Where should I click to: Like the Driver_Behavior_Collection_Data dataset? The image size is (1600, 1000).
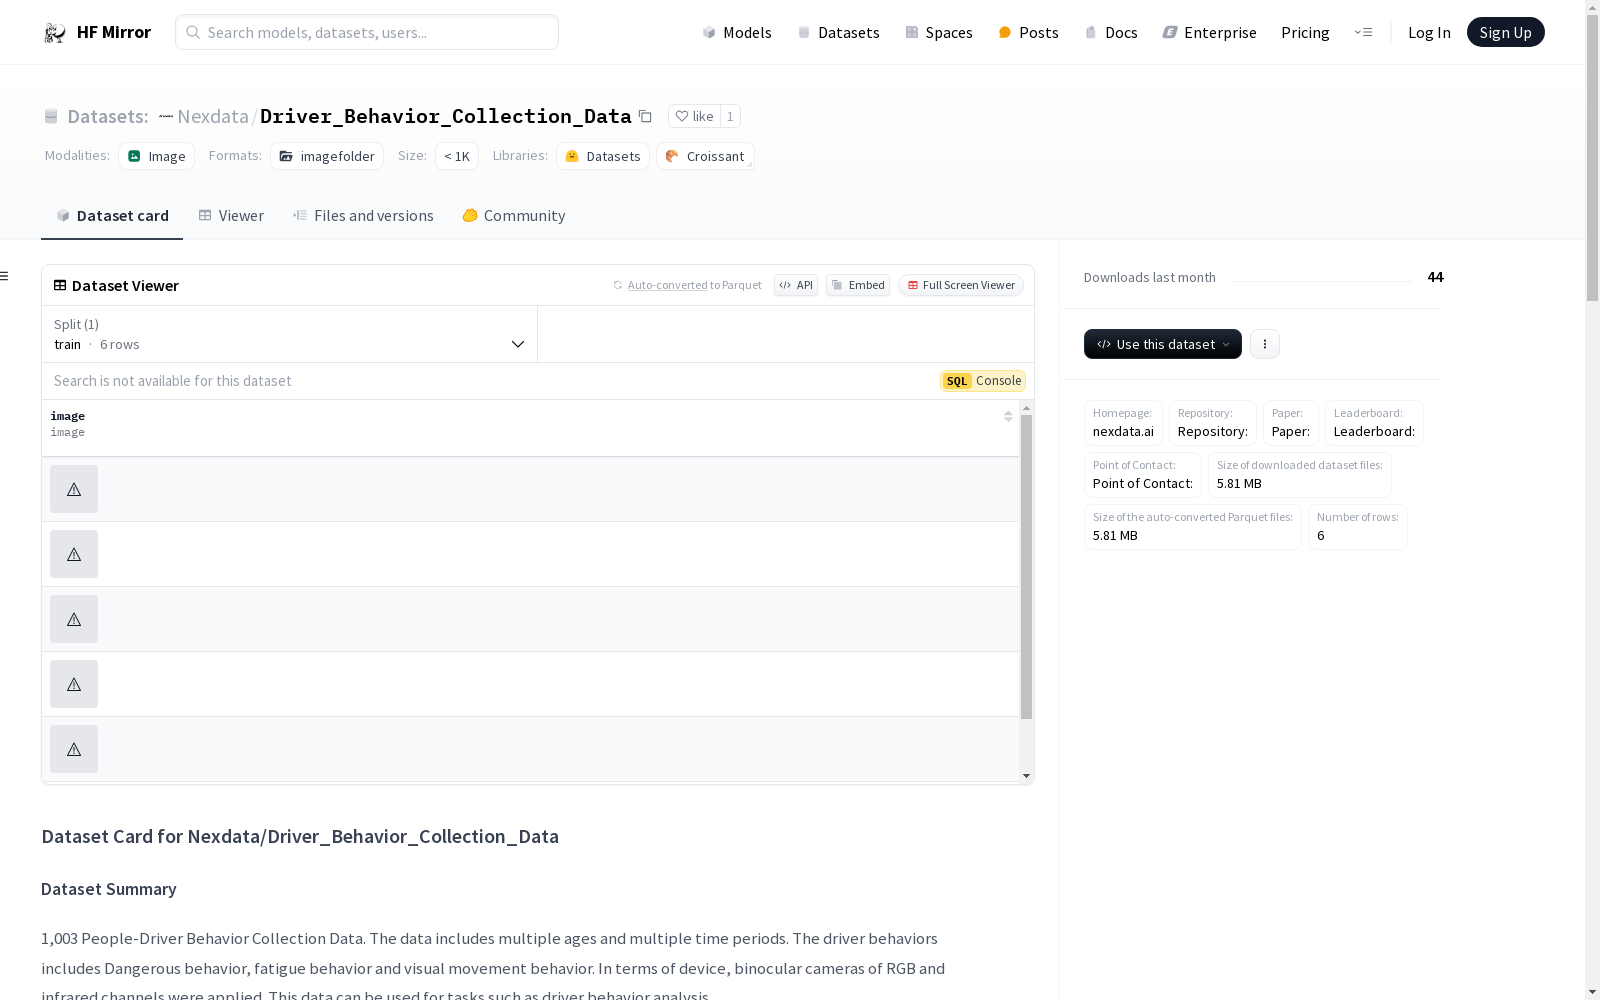coord(695,116)
